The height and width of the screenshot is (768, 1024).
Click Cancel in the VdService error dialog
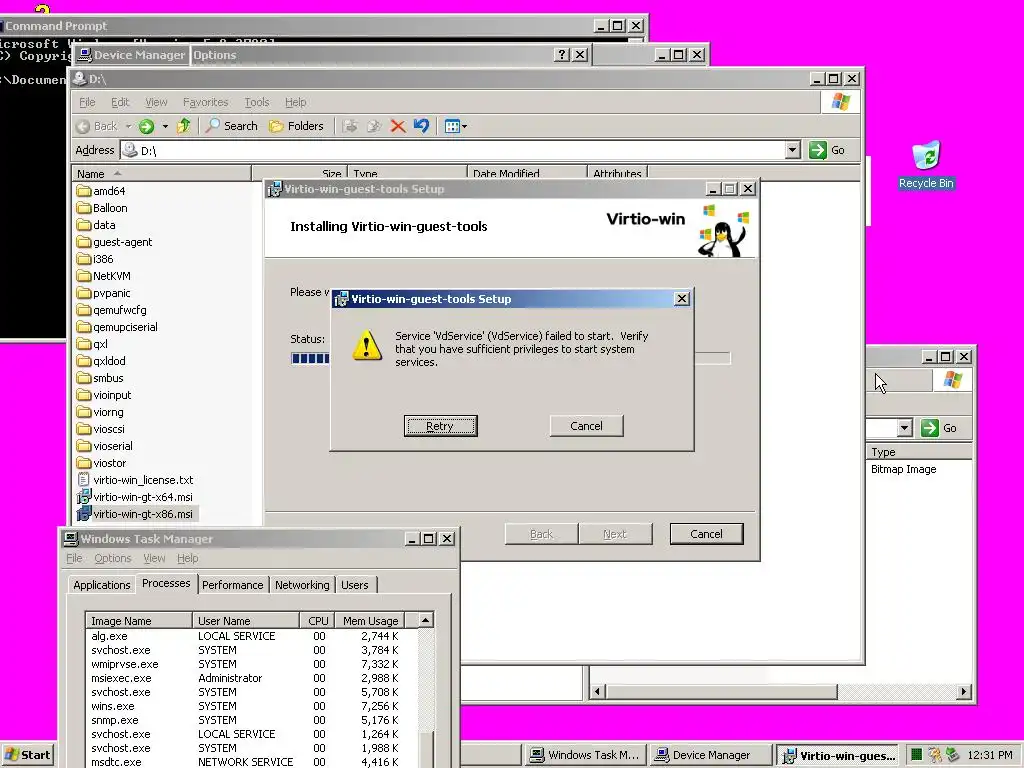(586, 426)
